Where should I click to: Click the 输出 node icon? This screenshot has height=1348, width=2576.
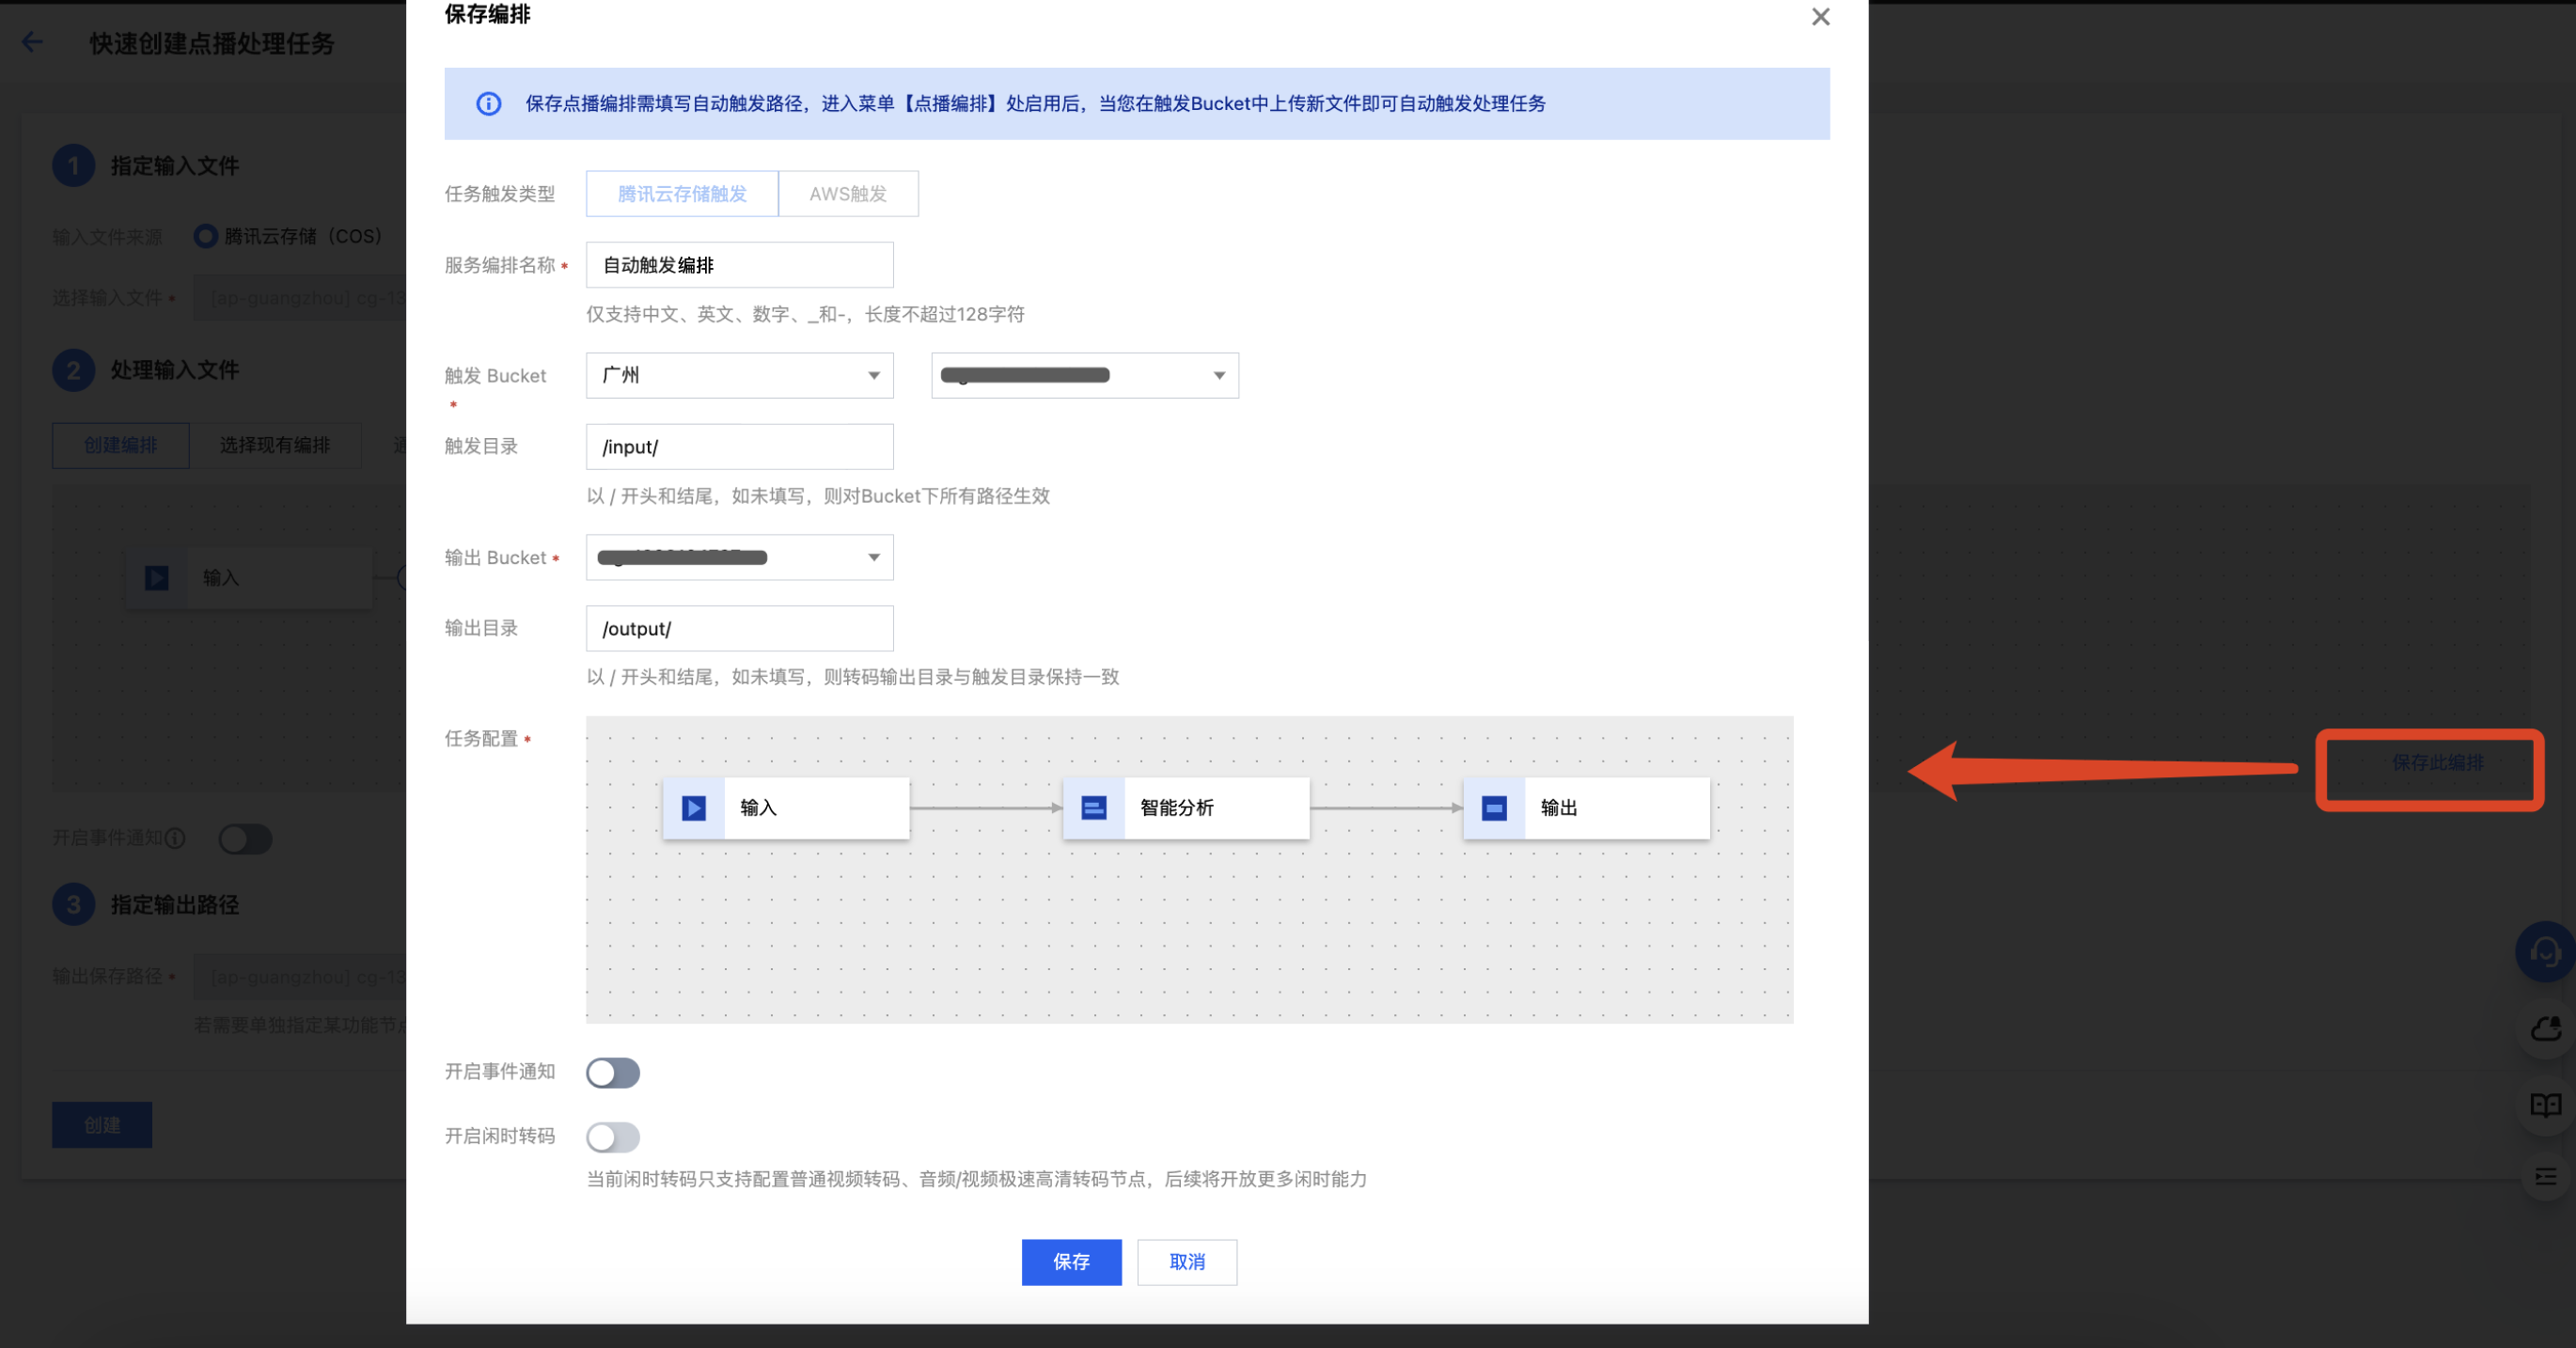click(1494, 808)
